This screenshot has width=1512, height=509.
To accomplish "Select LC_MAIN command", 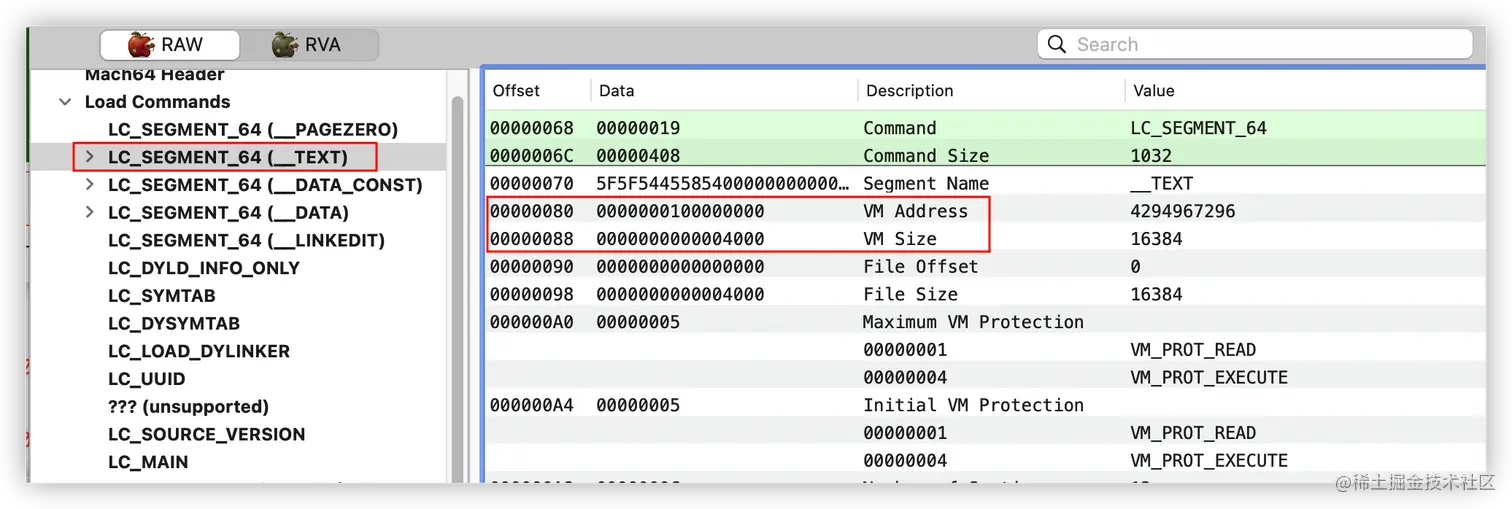I will pos(148,462).
